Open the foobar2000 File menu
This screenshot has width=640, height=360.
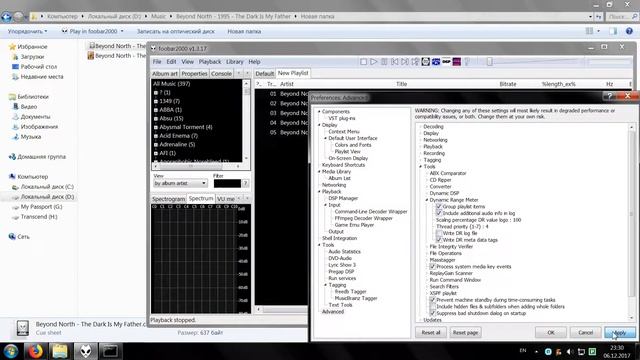[157, 62]
